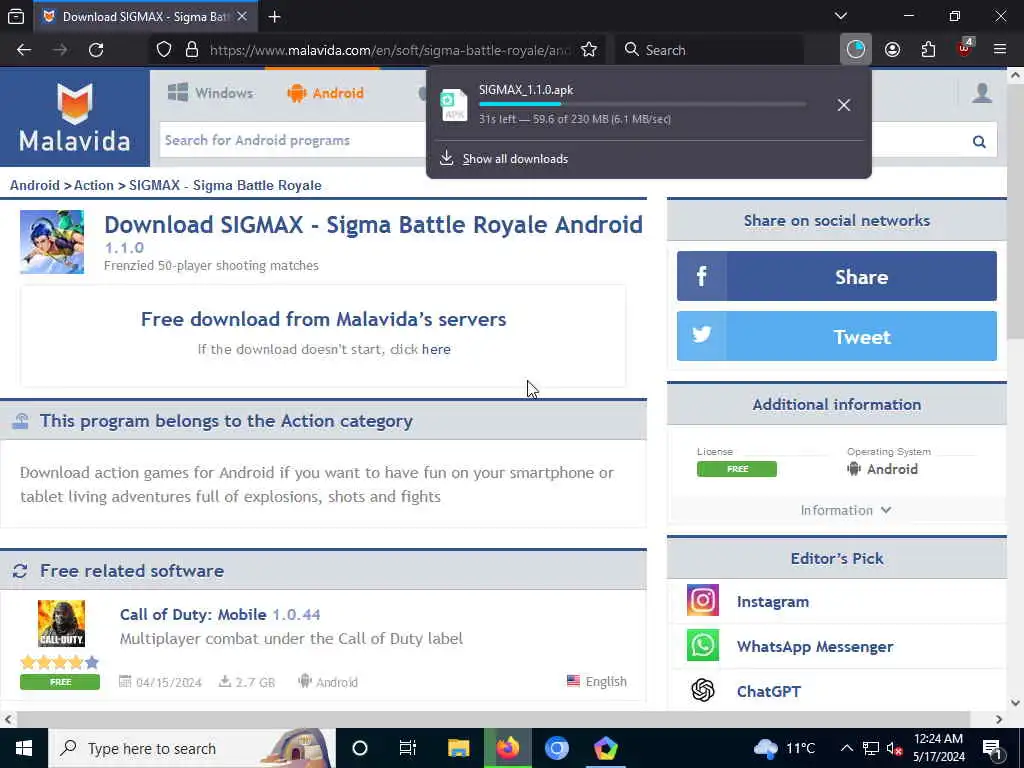Viewport: 1024px width, 768px height.
Task: Click into the Firefox Search box
Action: click(709, 50)
